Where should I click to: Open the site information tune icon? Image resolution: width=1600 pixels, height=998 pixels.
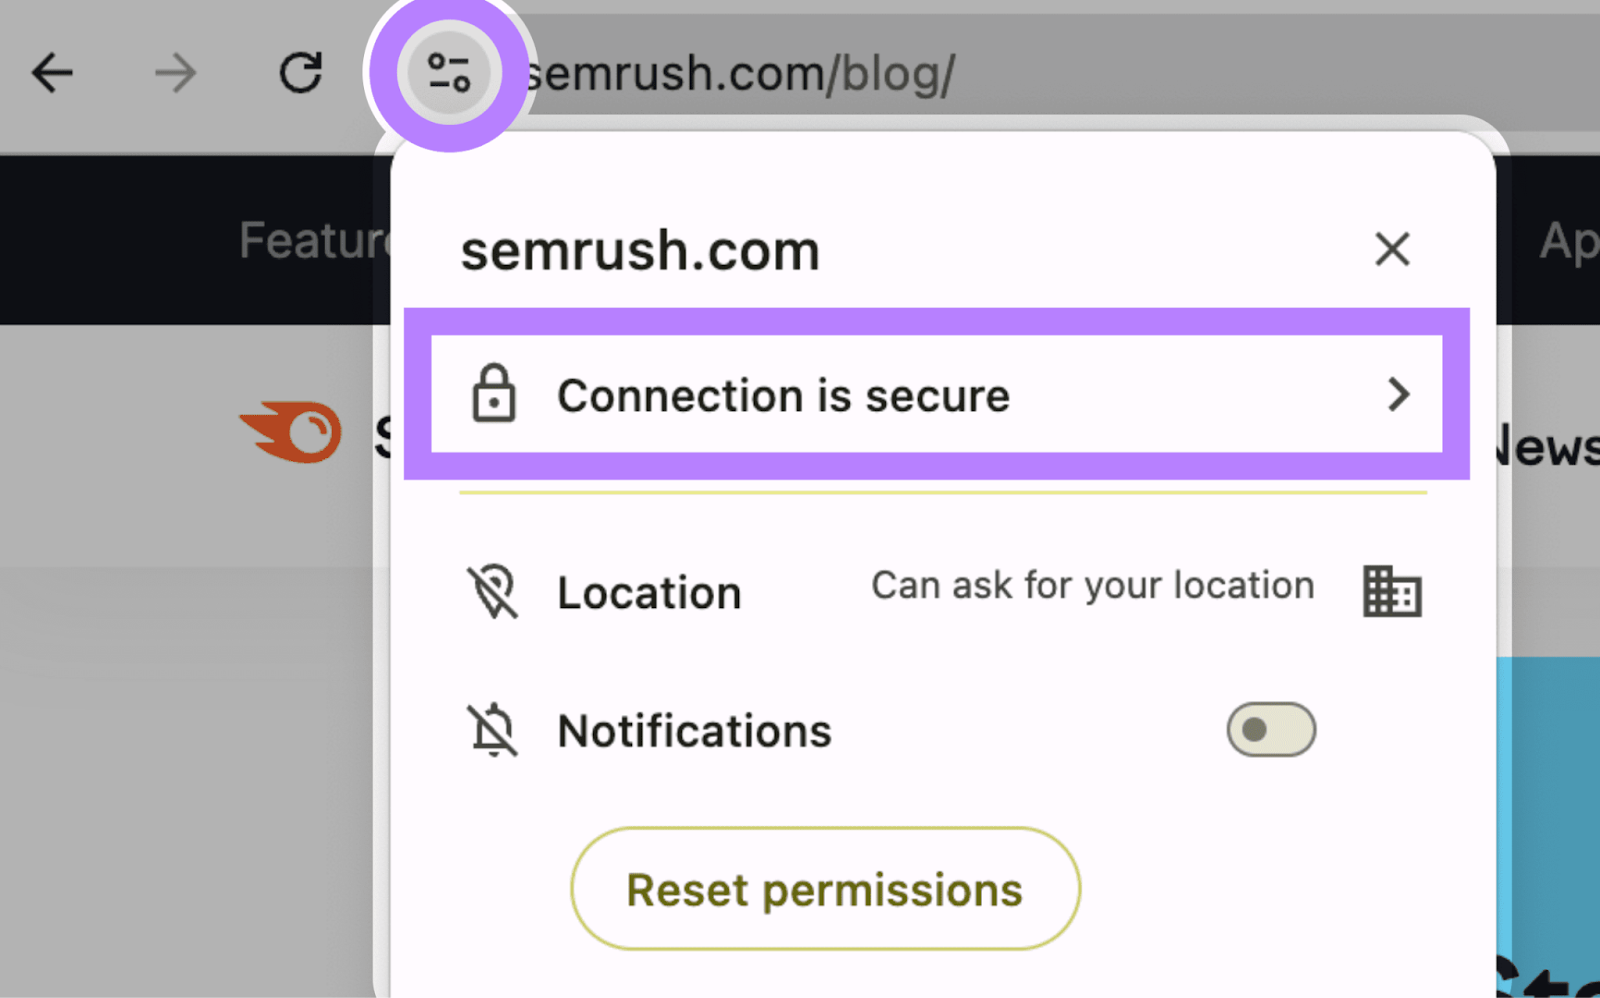pyautogui.click(x=449, y=73)
